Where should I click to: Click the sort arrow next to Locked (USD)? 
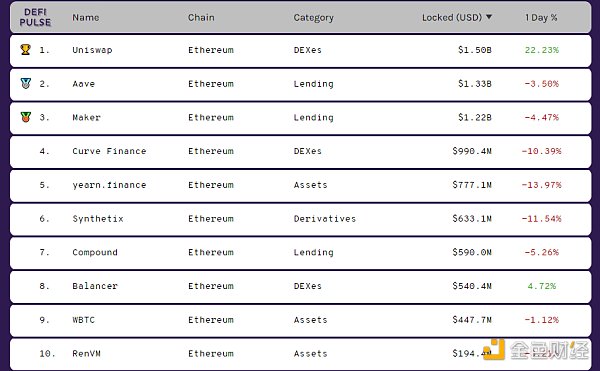[x=489, y=17]
